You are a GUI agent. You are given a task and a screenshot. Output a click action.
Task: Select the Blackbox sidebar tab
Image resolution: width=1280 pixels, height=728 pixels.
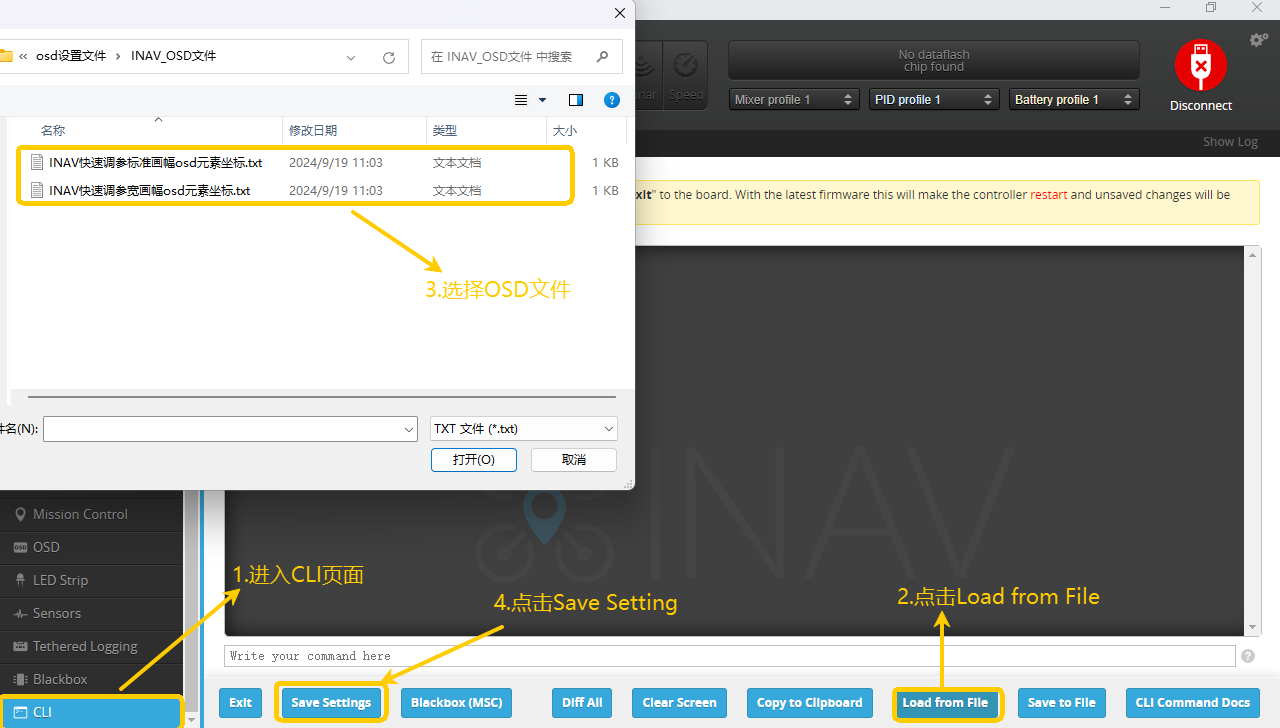point(60,679)
